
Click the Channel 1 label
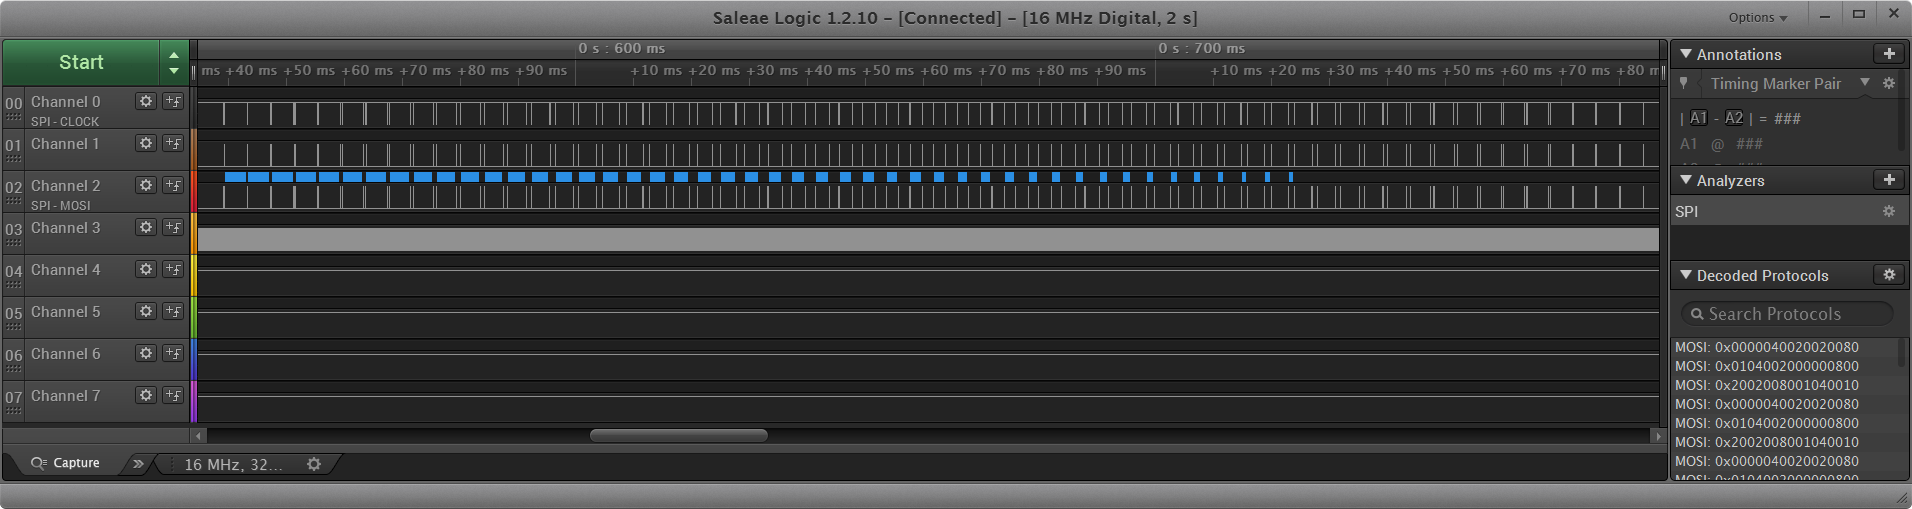[x=65, y=144]
